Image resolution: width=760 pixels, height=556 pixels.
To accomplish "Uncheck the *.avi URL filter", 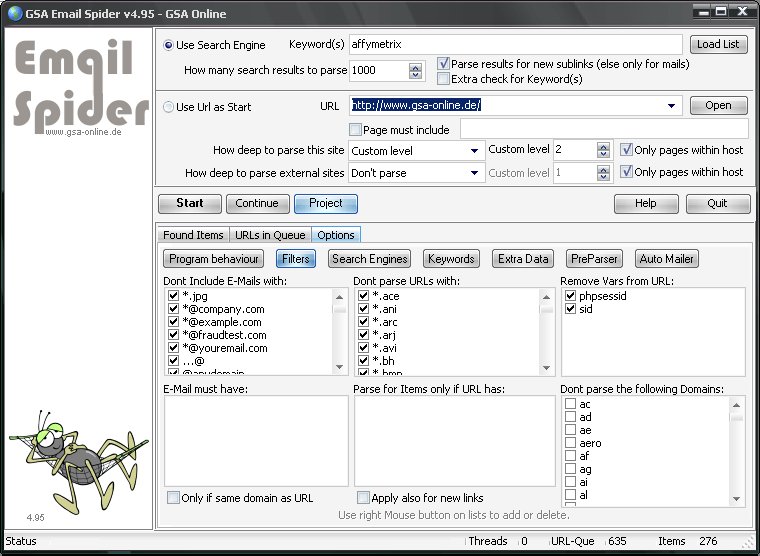I will tap(364, 348).
